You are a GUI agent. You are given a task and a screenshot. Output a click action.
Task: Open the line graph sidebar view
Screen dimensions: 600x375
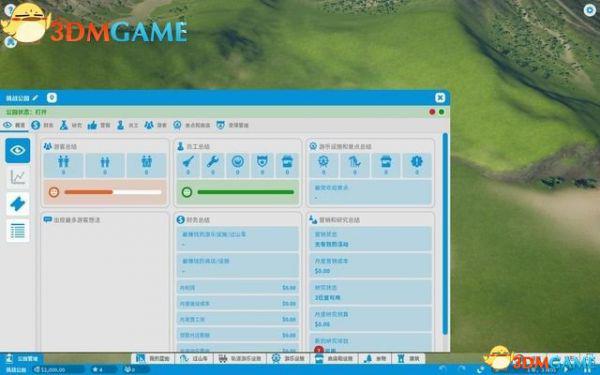click(18, 178)
